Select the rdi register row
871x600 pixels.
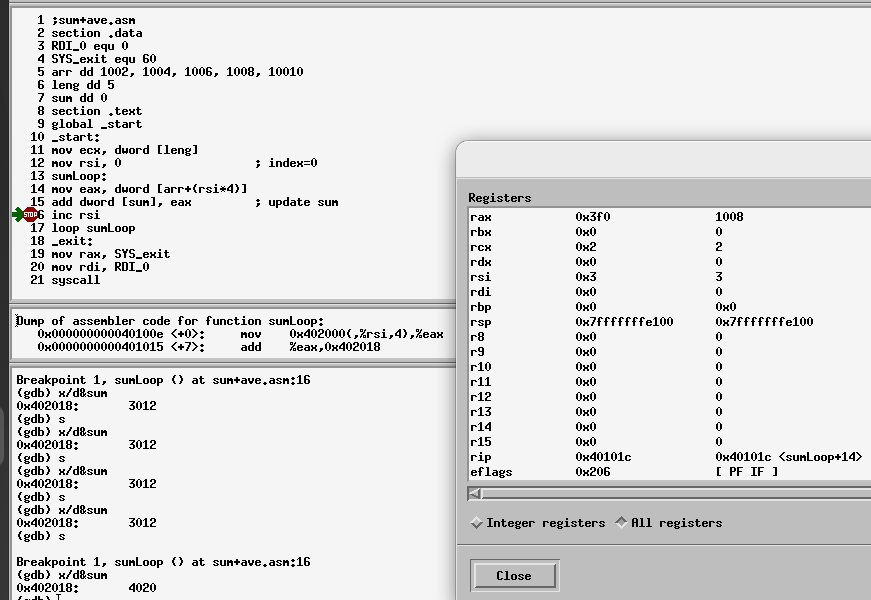669,292
